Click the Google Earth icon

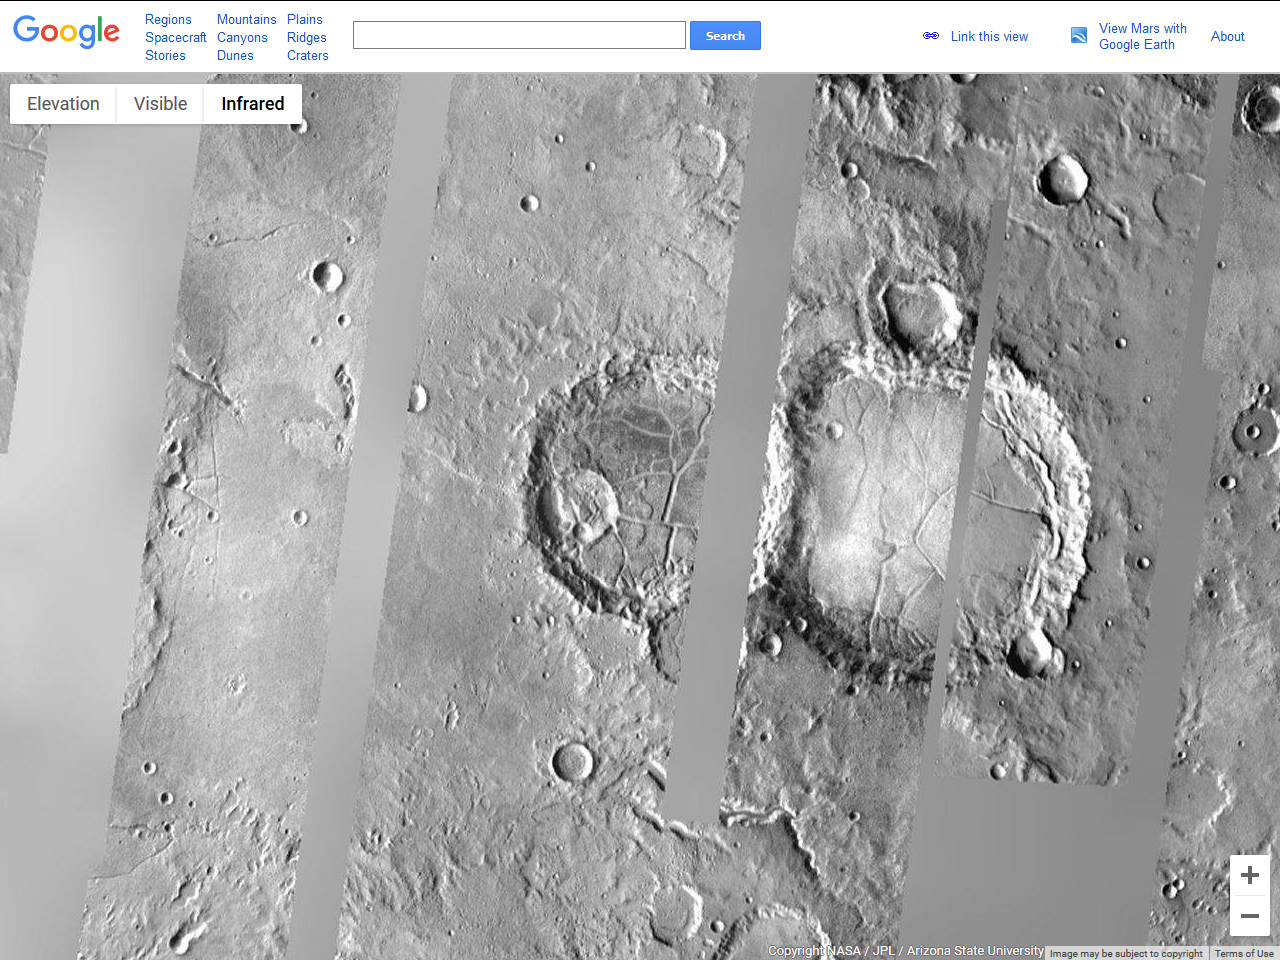pyautogui.click(x=1079, y=35)
